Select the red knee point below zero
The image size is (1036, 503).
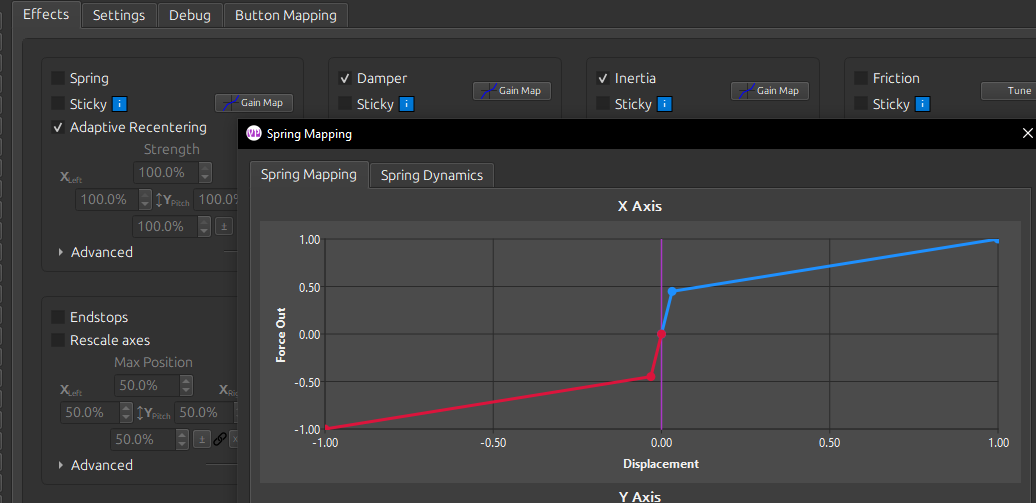point(651,377)
